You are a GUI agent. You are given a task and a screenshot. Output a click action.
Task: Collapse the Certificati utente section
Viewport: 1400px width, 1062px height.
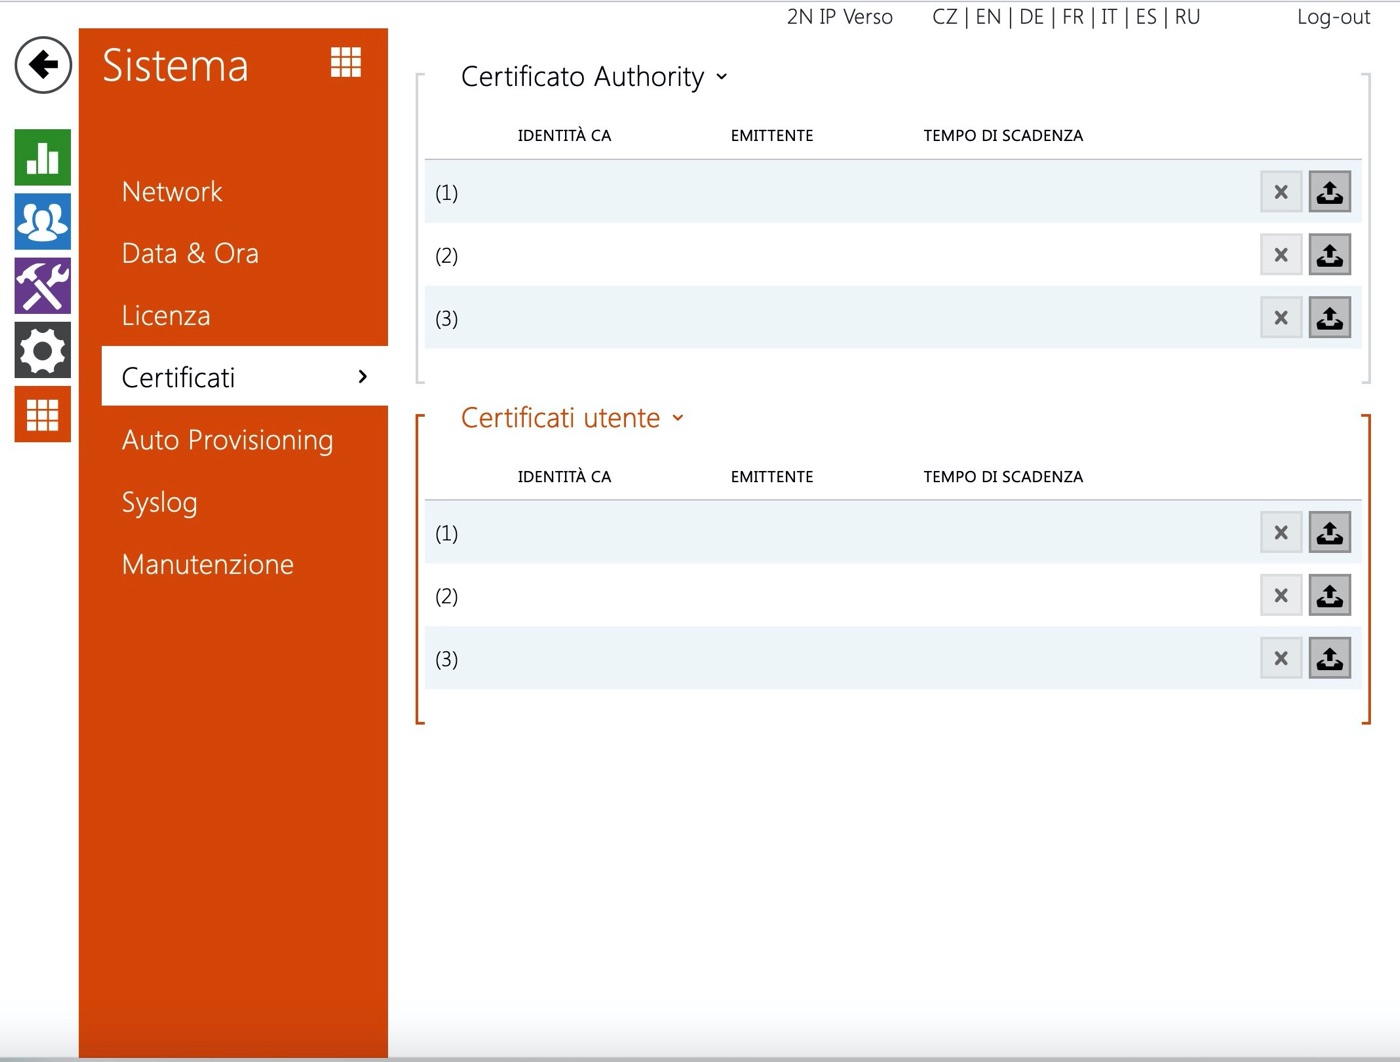tap(572, 418)
